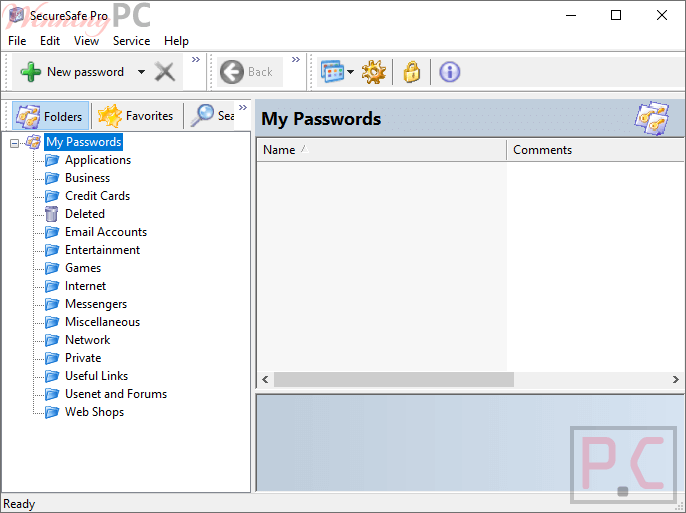Click the Miscellaneous folder icon

tap(52, 322)
